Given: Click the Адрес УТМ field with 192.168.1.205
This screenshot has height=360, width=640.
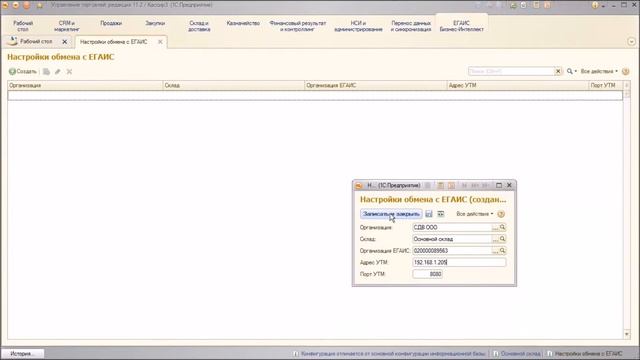Looking at the screenshot, I should coord(459,262).
